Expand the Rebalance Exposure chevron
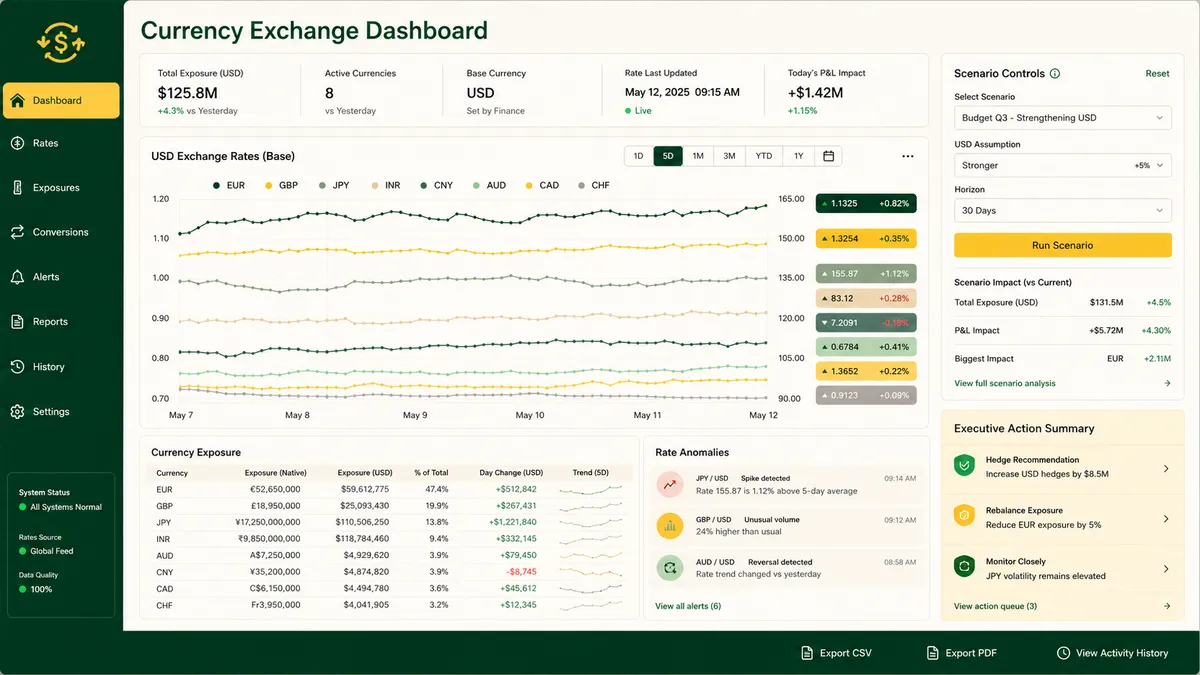The width and height of the screenshot is (1200, 675). pyautogui.click(x=1166, y=518)
